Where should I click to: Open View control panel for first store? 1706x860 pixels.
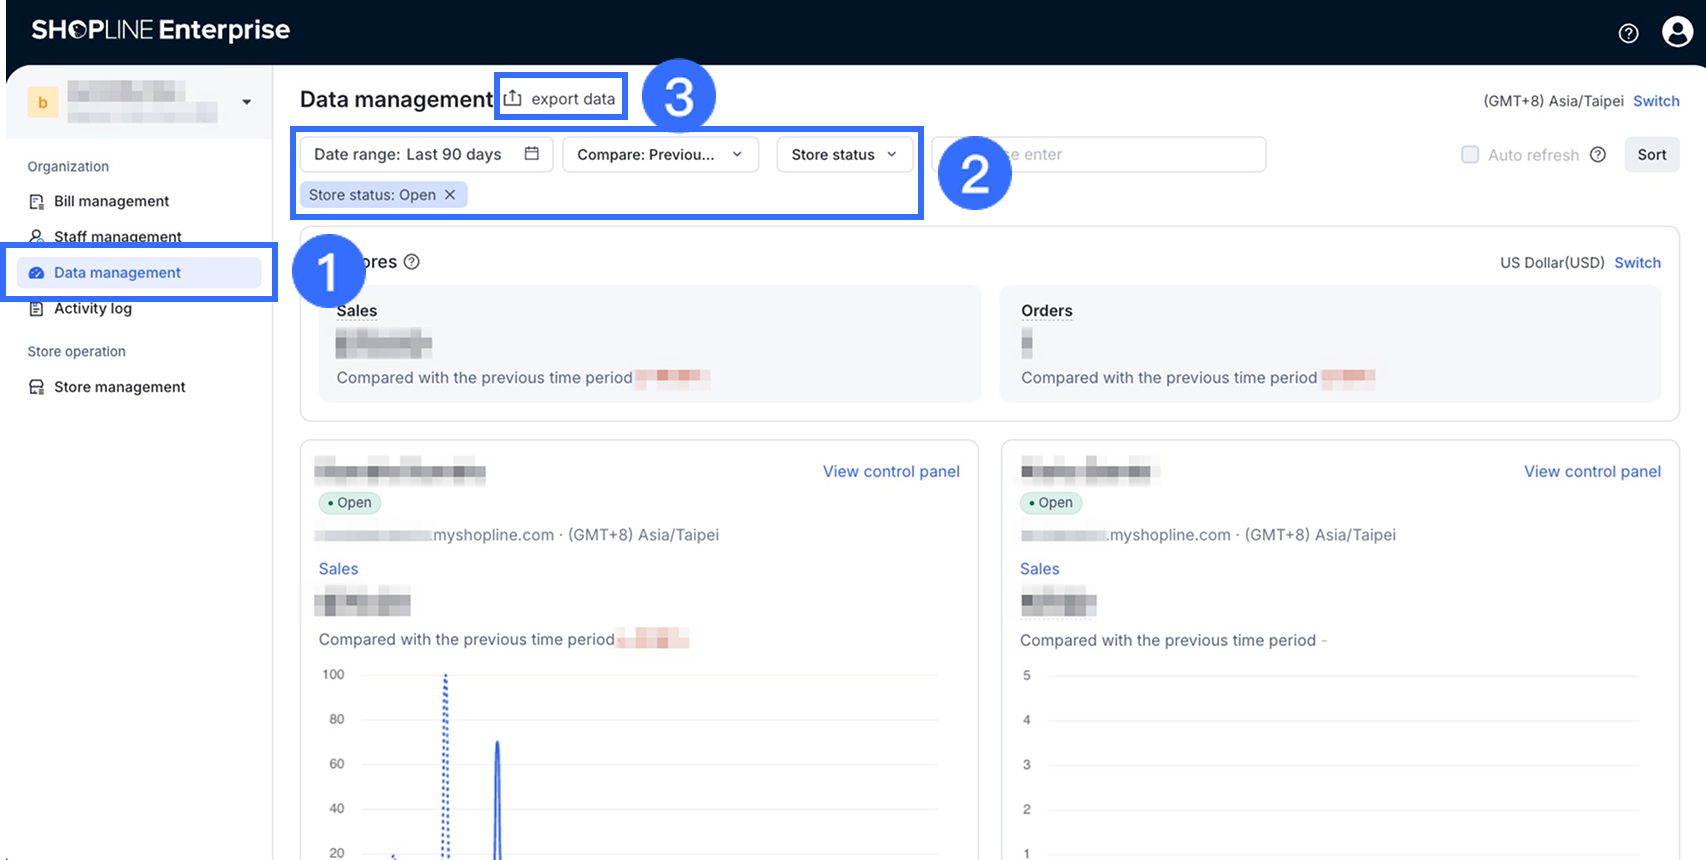point(891,472)
